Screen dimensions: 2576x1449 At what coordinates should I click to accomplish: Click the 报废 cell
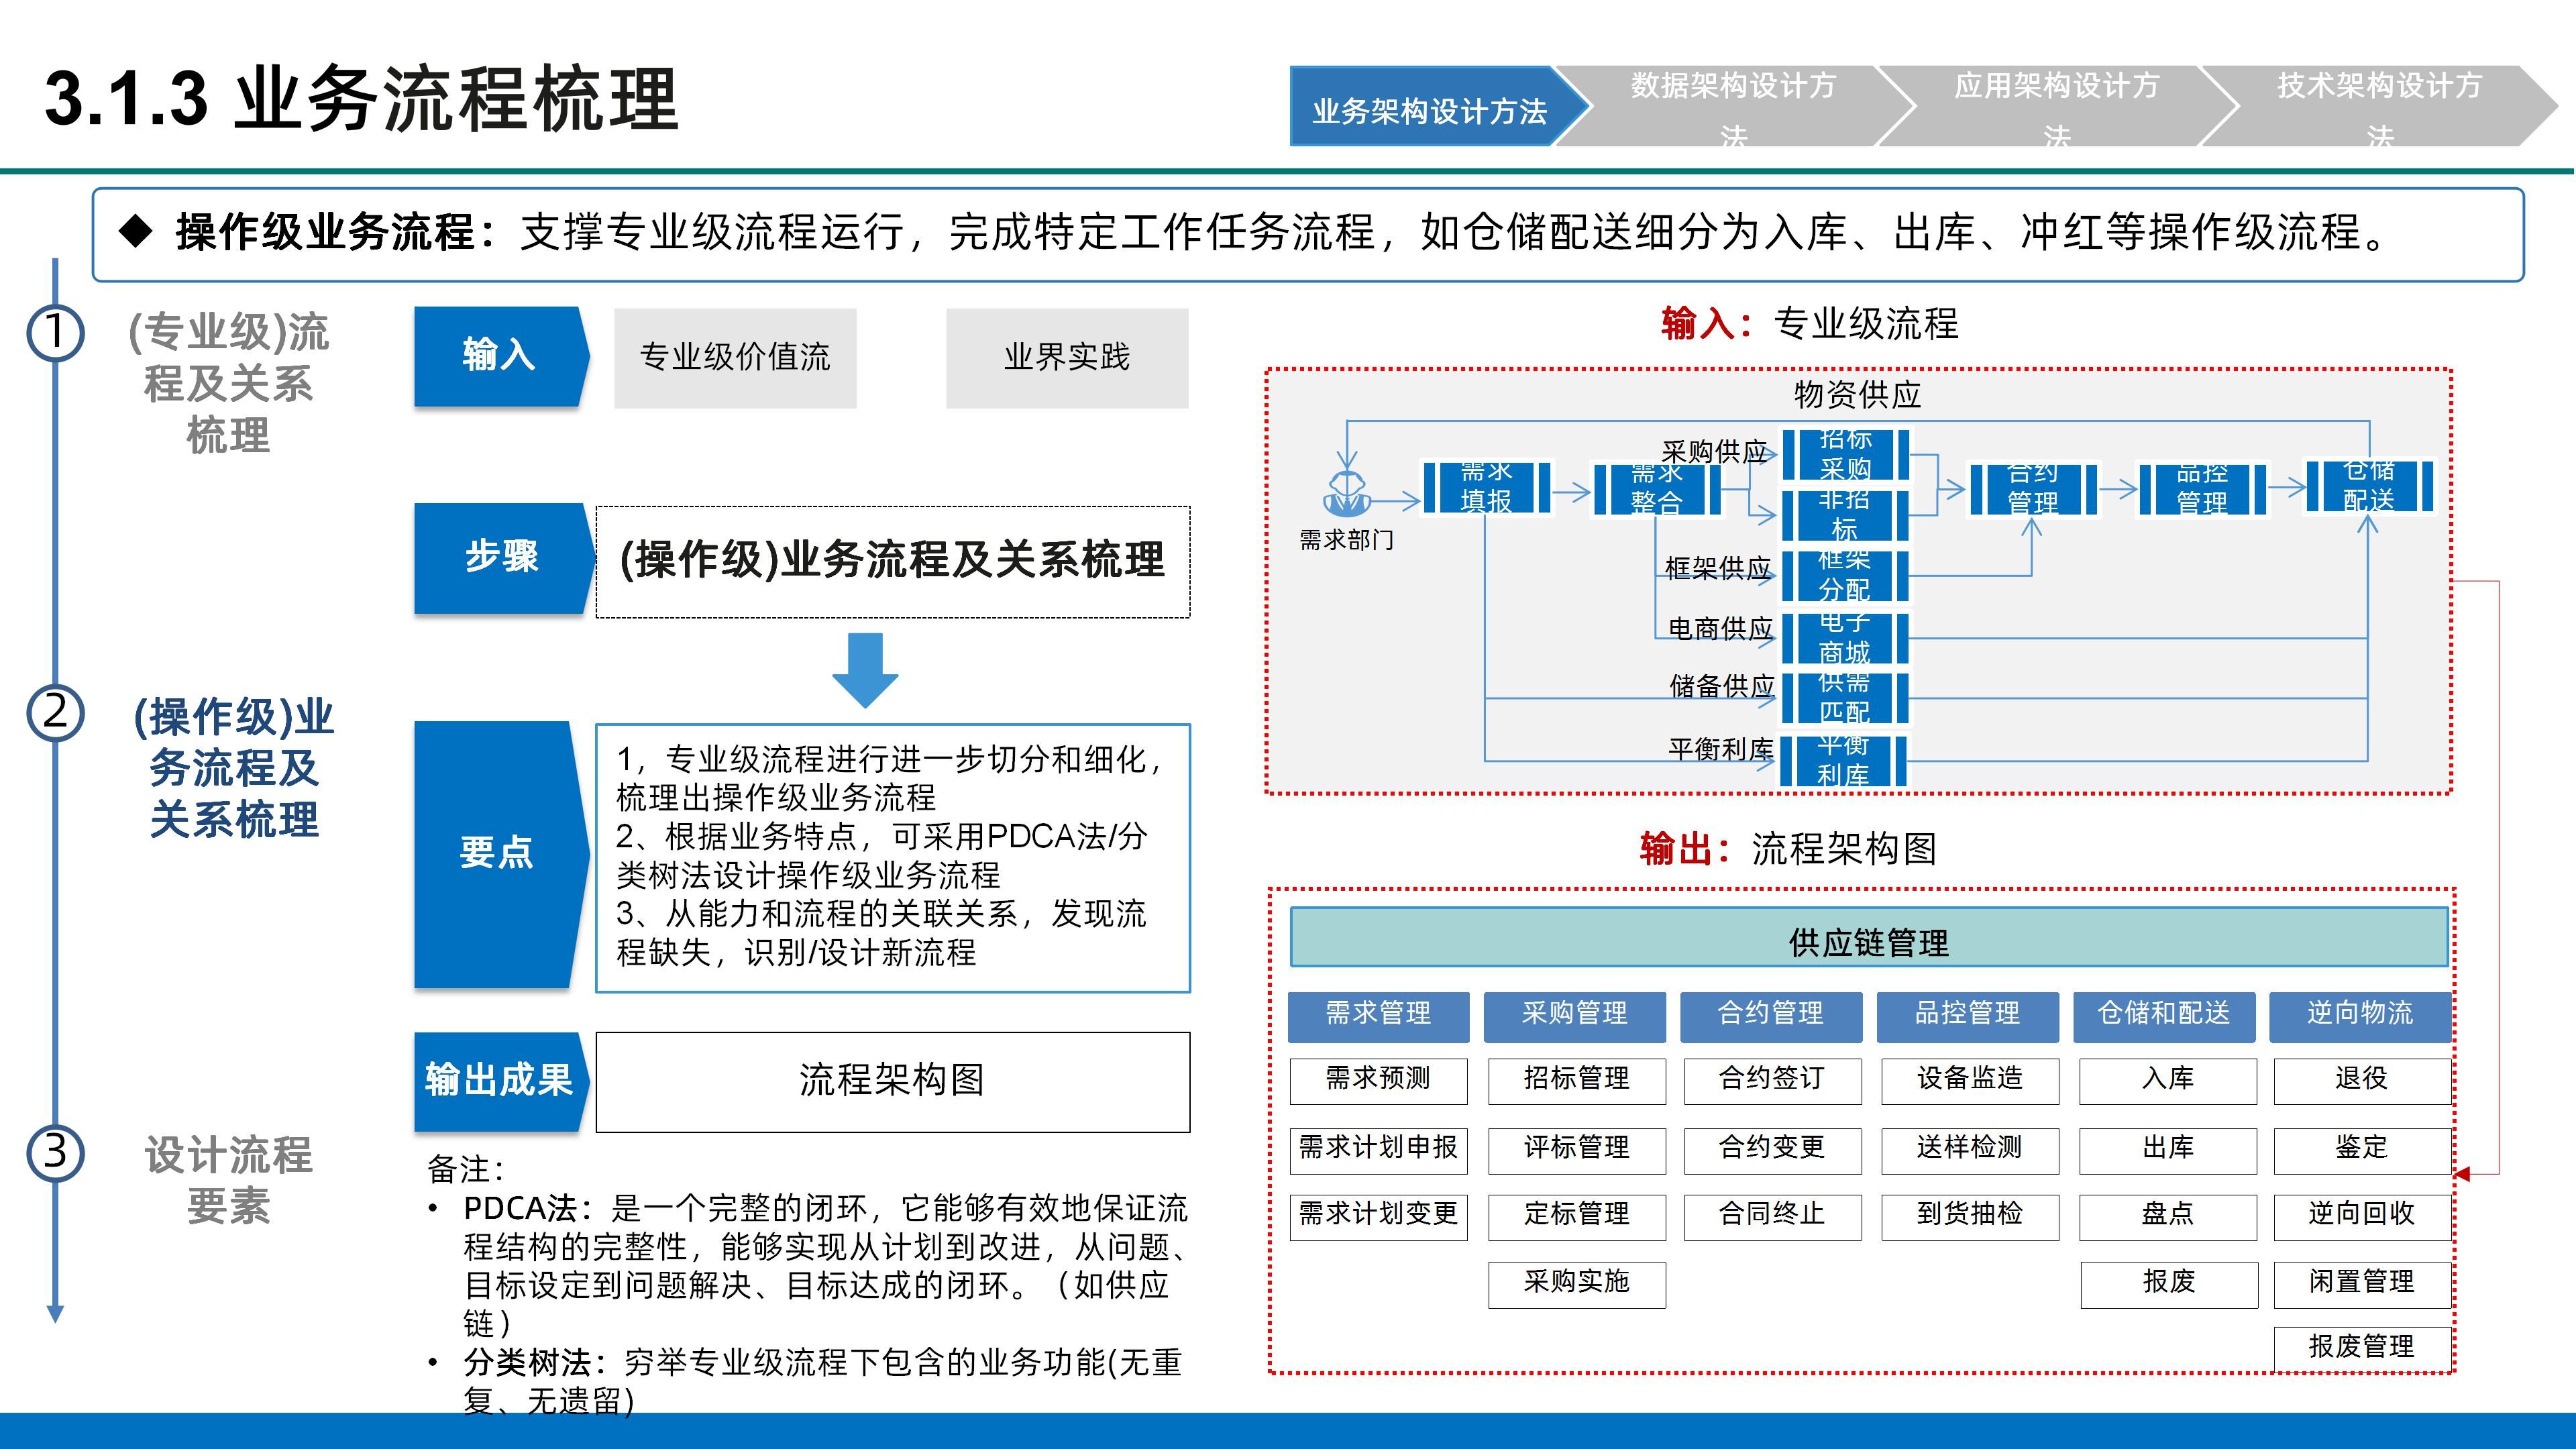click(x=2169, y=1284)
